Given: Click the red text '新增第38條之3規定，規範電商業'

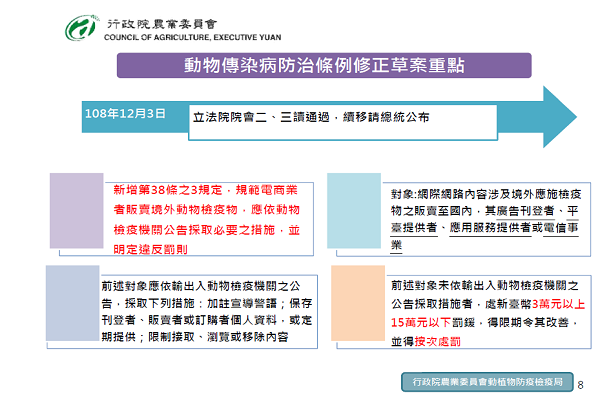Looking at the screenshot, I should click(205, 190).
